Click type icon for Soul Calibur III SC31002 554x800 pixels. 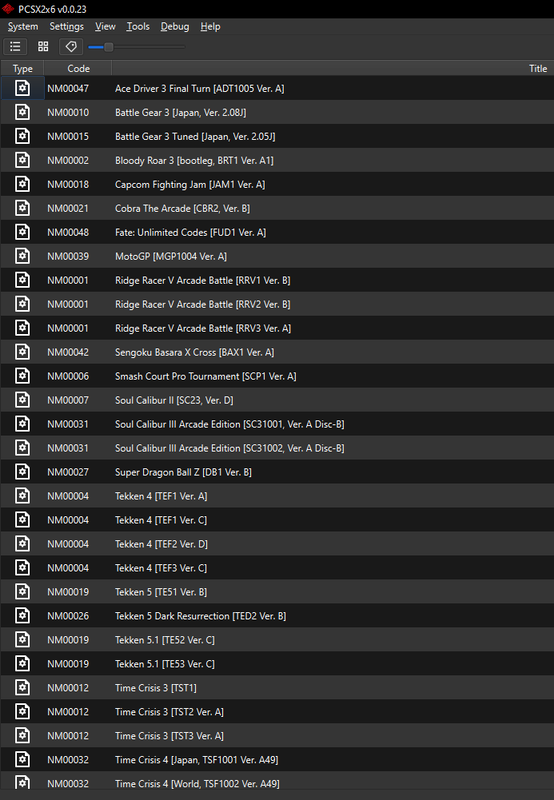click(x=22, y=448)
